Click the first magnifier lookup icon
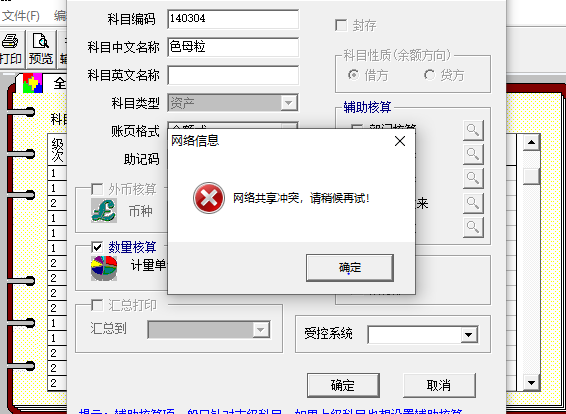566x414 pixels. pos(473,130)
